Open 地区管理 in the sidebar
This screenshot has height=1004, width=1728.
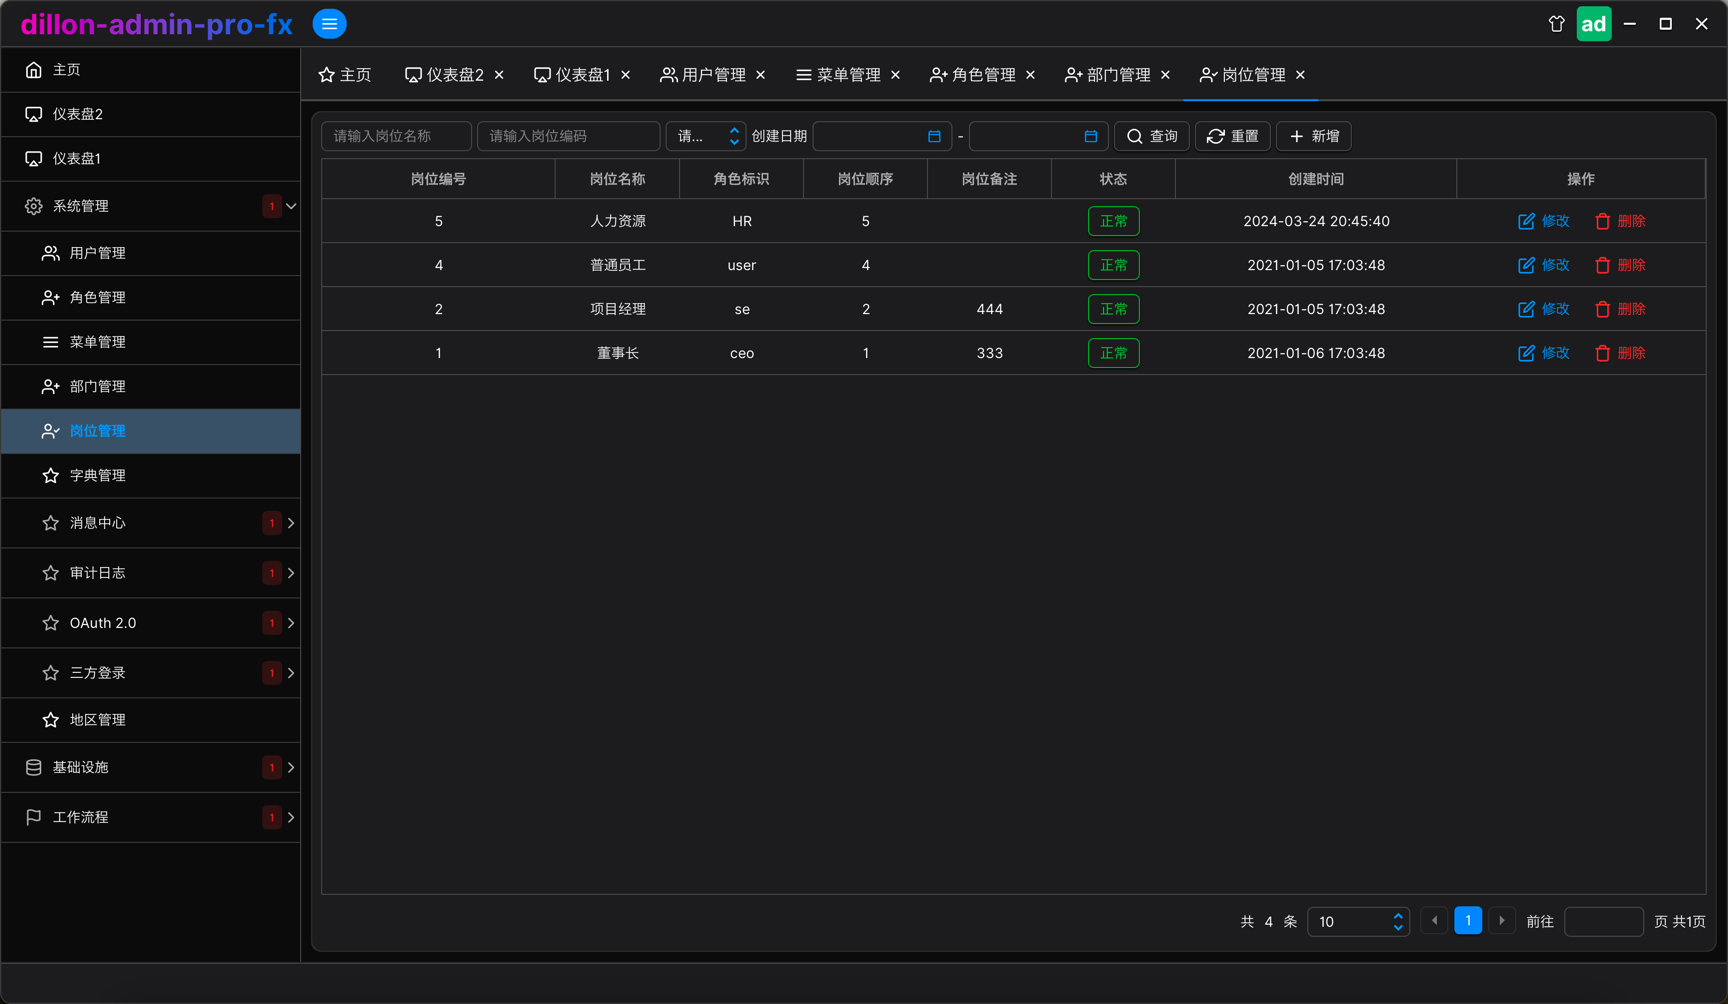point(151,720)
